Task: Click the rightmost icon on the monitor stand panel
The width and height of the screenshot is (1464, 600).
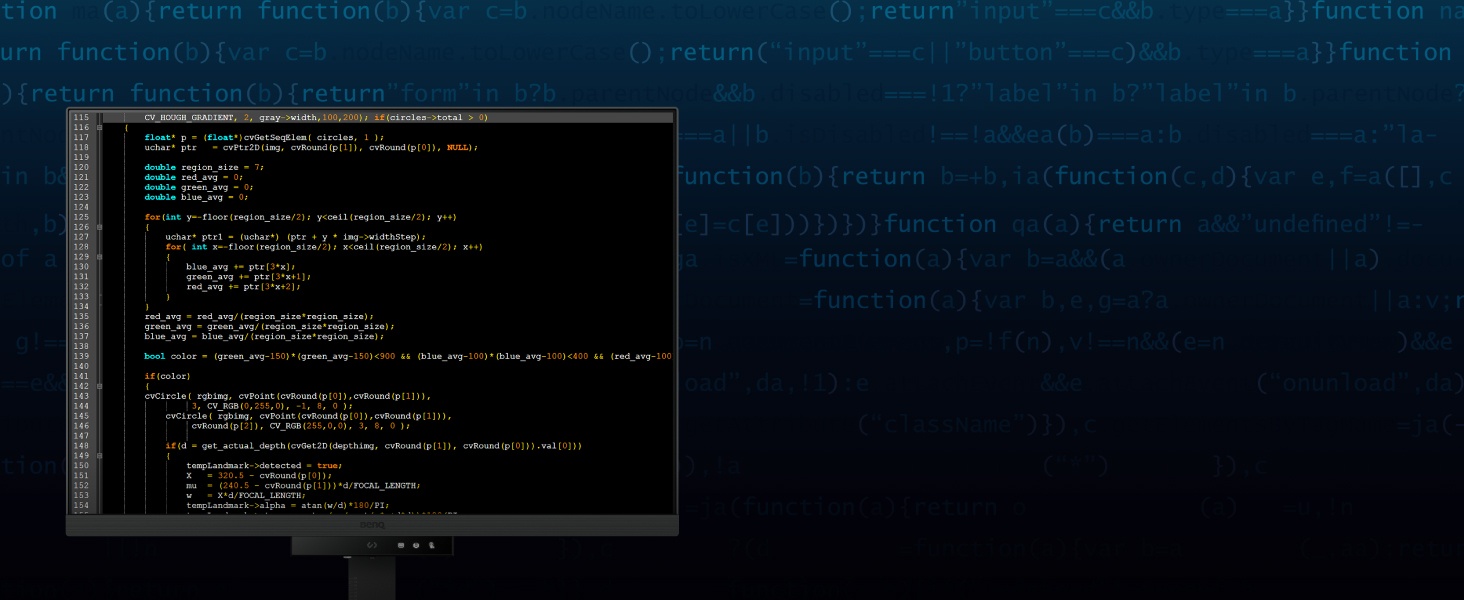Action: (x=432, y=545)
